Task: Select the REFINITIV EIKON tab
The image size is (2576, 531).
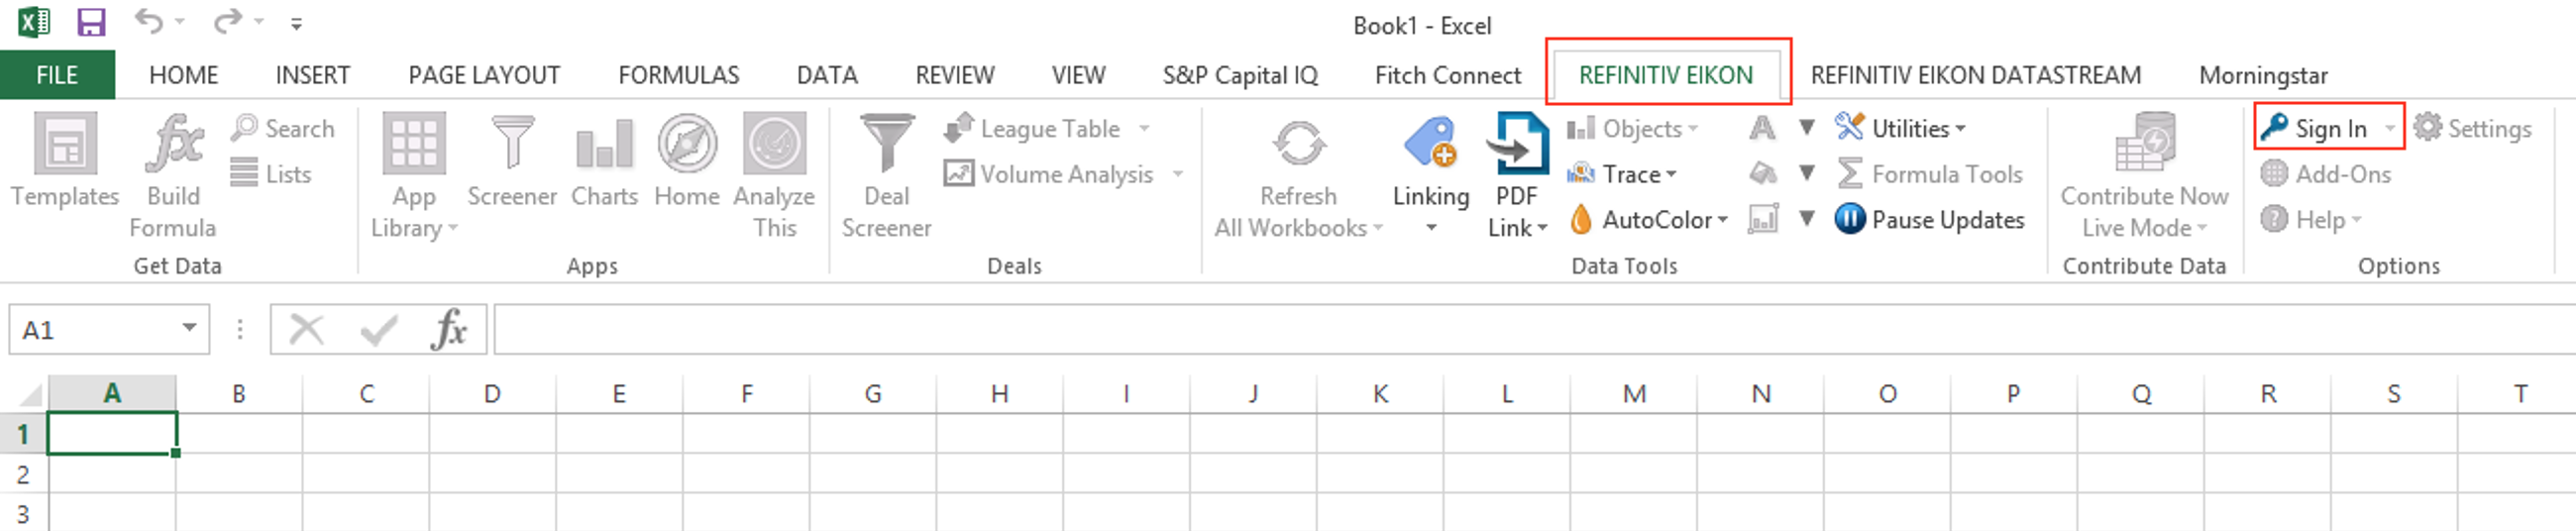Action: pyautogui.click(x=1666, y=75)
